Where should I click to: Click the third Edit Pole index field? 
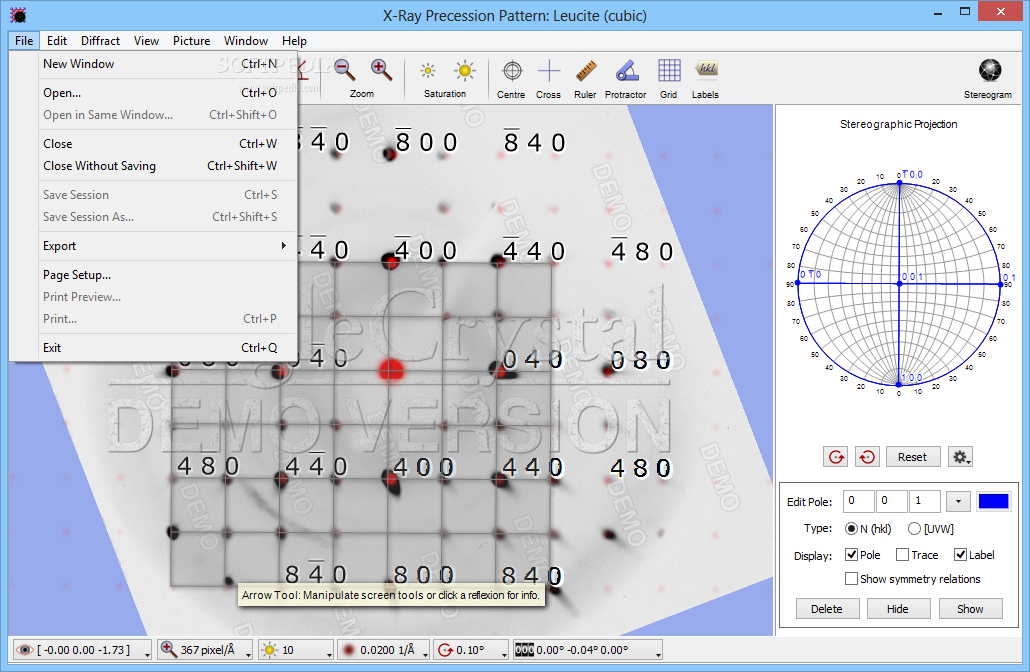click(x=925, y=501)
